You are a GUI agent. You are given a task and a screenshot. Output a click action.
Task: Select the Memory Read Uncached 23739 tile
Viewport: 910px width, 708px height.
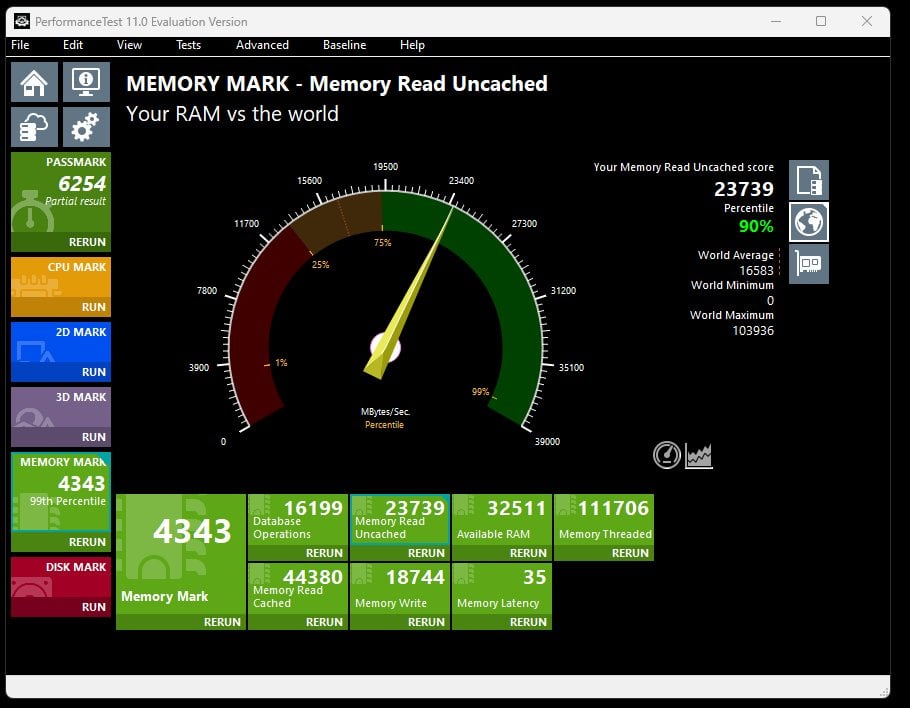(400, 519)
